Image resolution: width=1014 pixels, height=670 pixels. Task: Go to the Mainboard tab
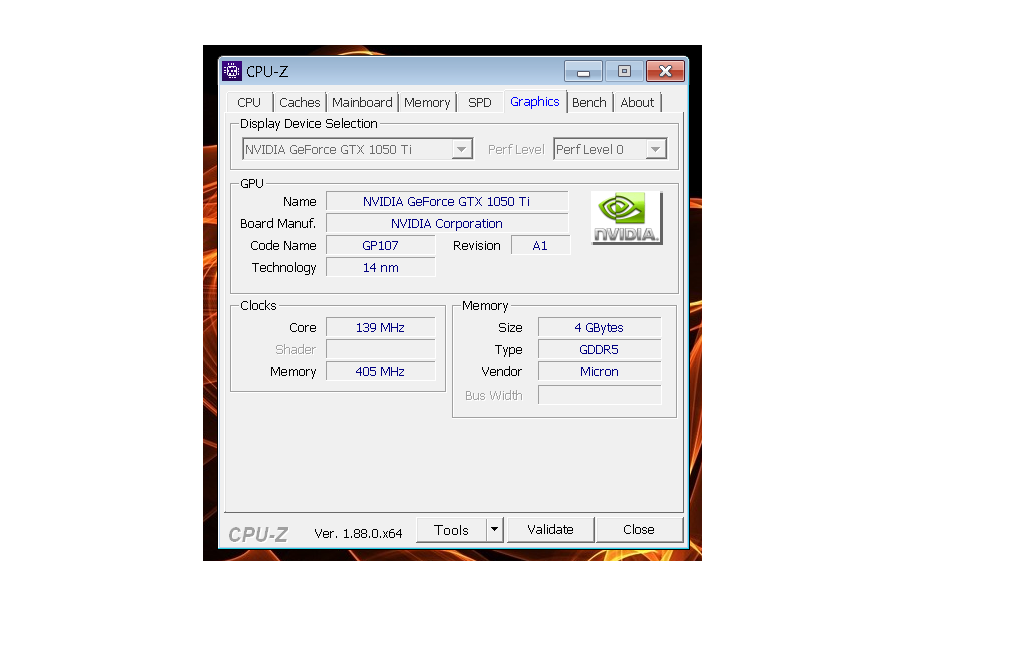[x=362, y=103]
